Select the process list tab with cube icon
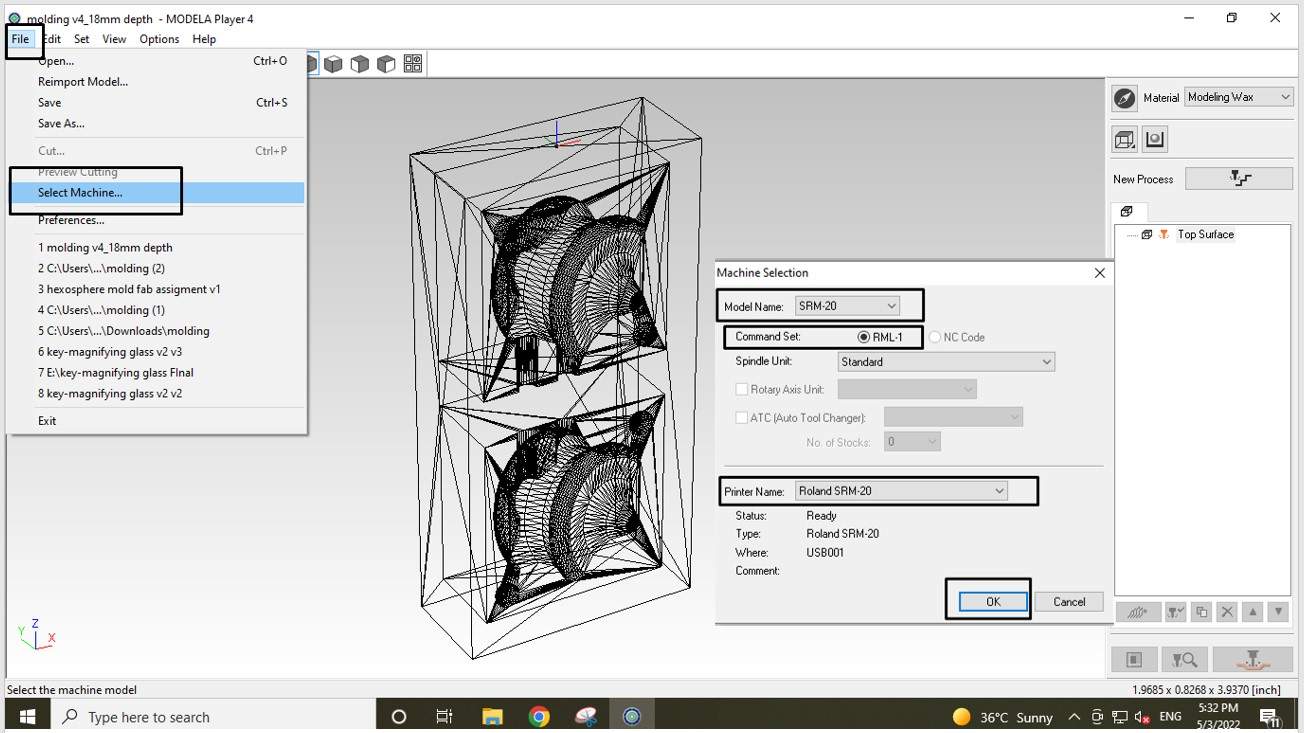This screenshot has width=1304, height=733. click(x=1127, y=212)
